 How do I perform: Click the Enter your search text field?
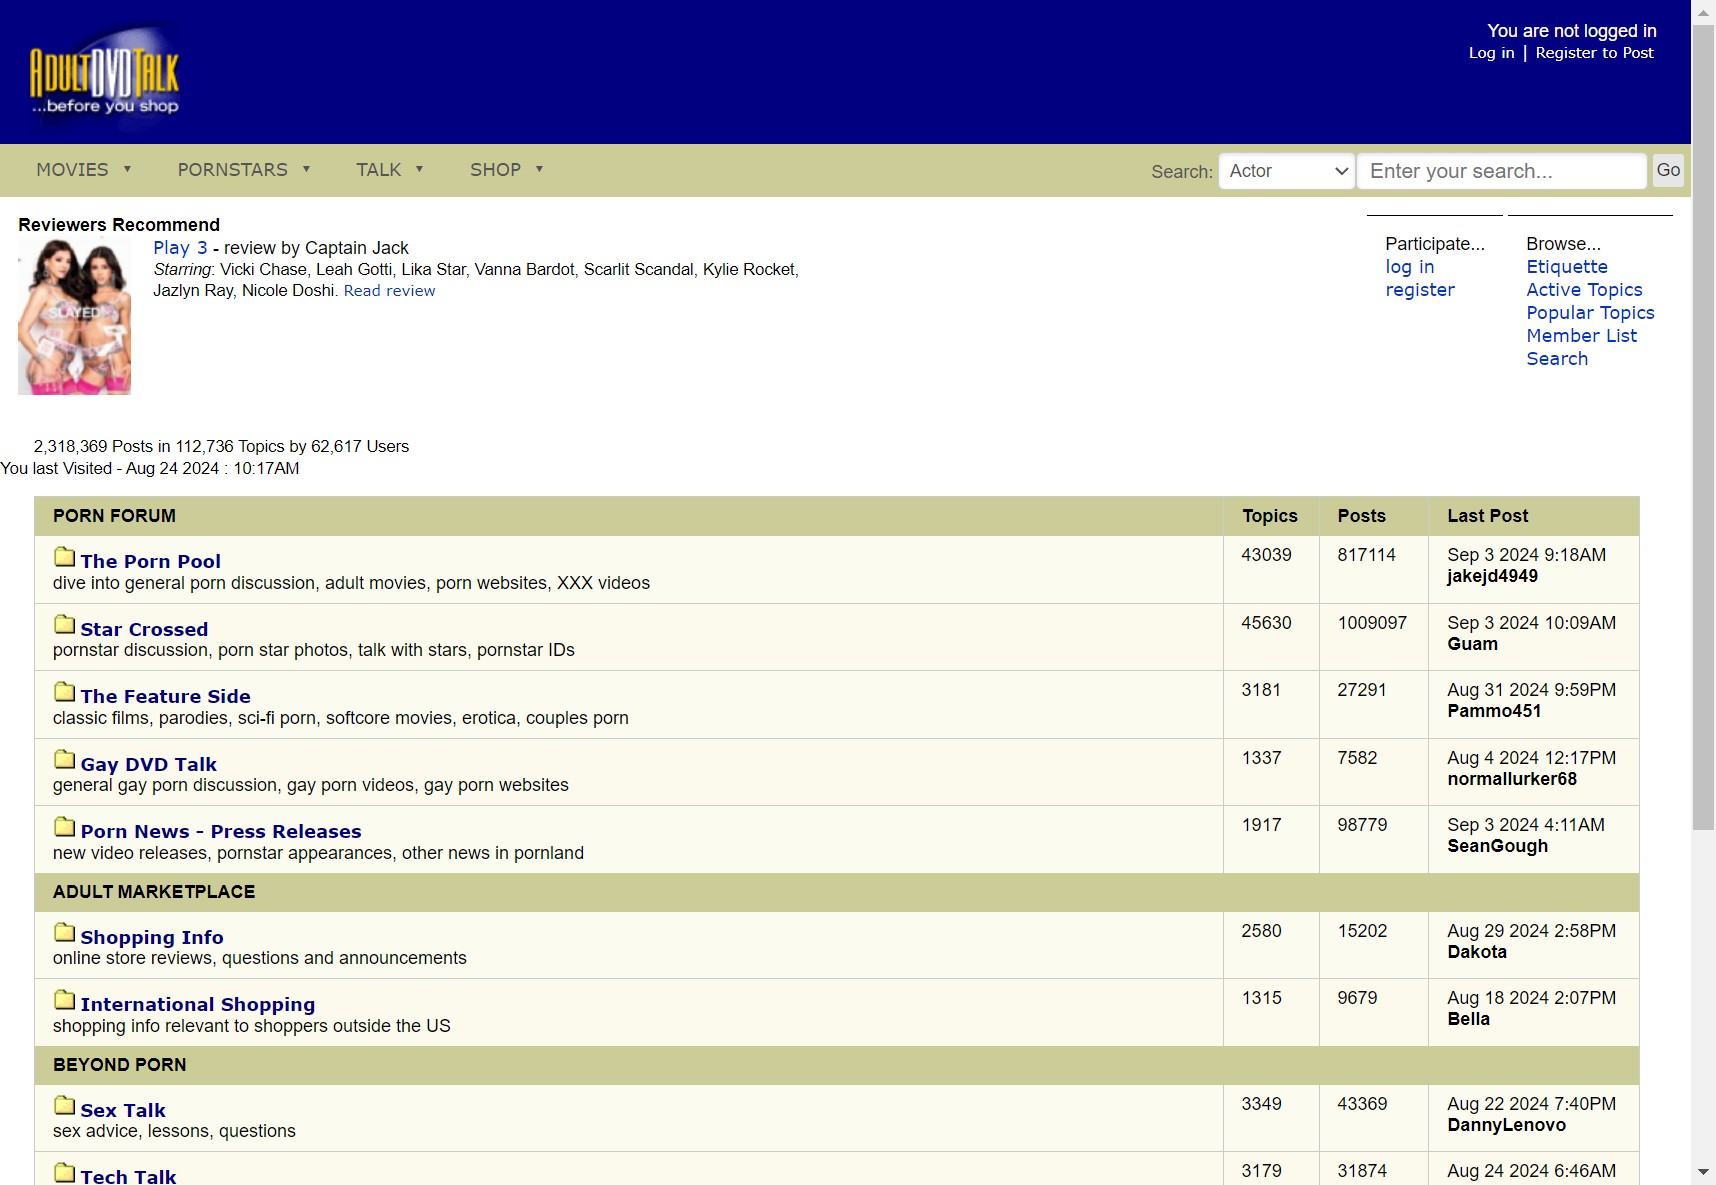pos(1501,171)
